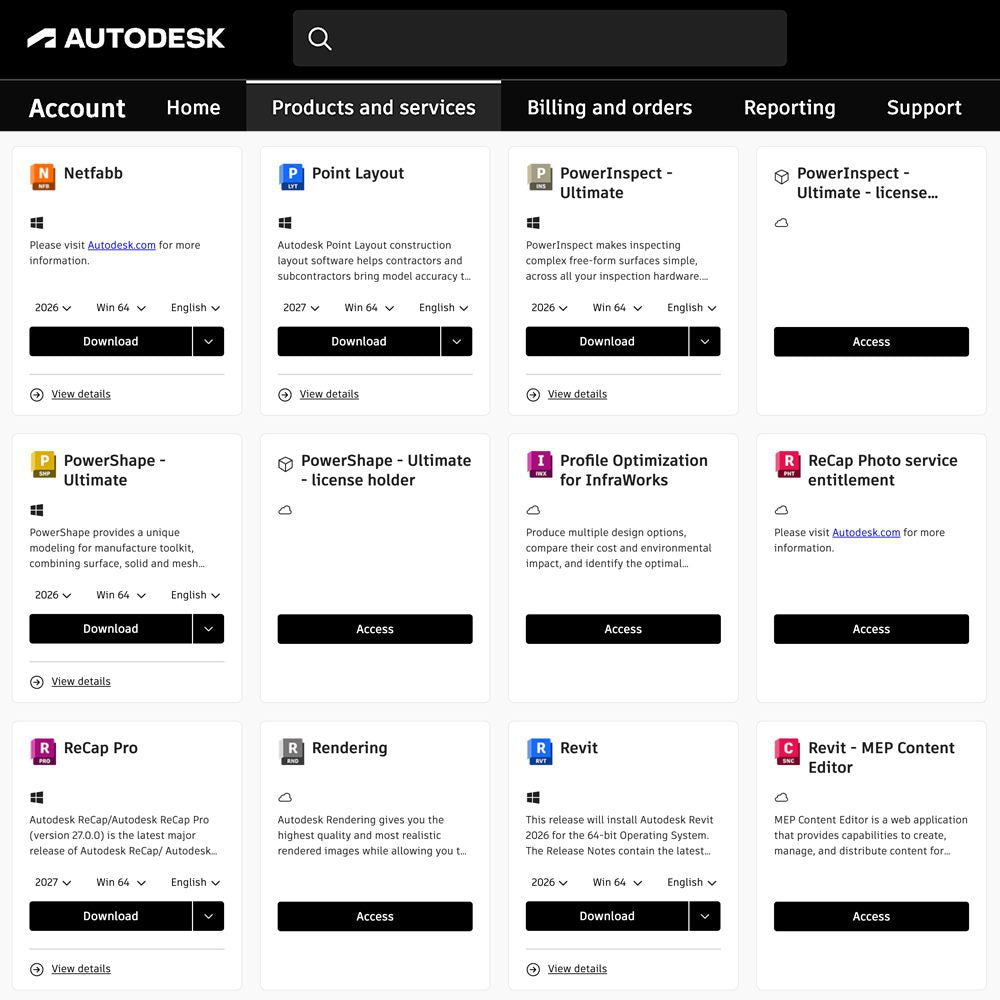The height and width of the screenshot is (1000, 1000).
Task: Click the Revit MEP Content Editor icon
Action: click(788, 751)
